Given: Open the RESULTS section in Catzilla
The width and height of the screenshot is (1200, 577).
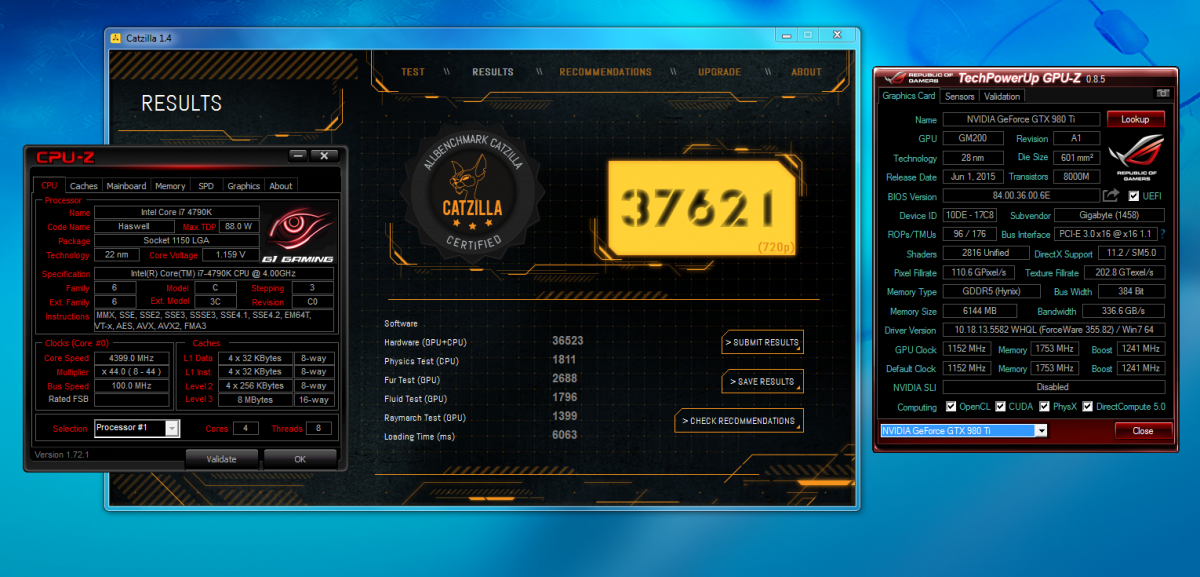Looking at the screenshot, I should click(x=493, y=72).
